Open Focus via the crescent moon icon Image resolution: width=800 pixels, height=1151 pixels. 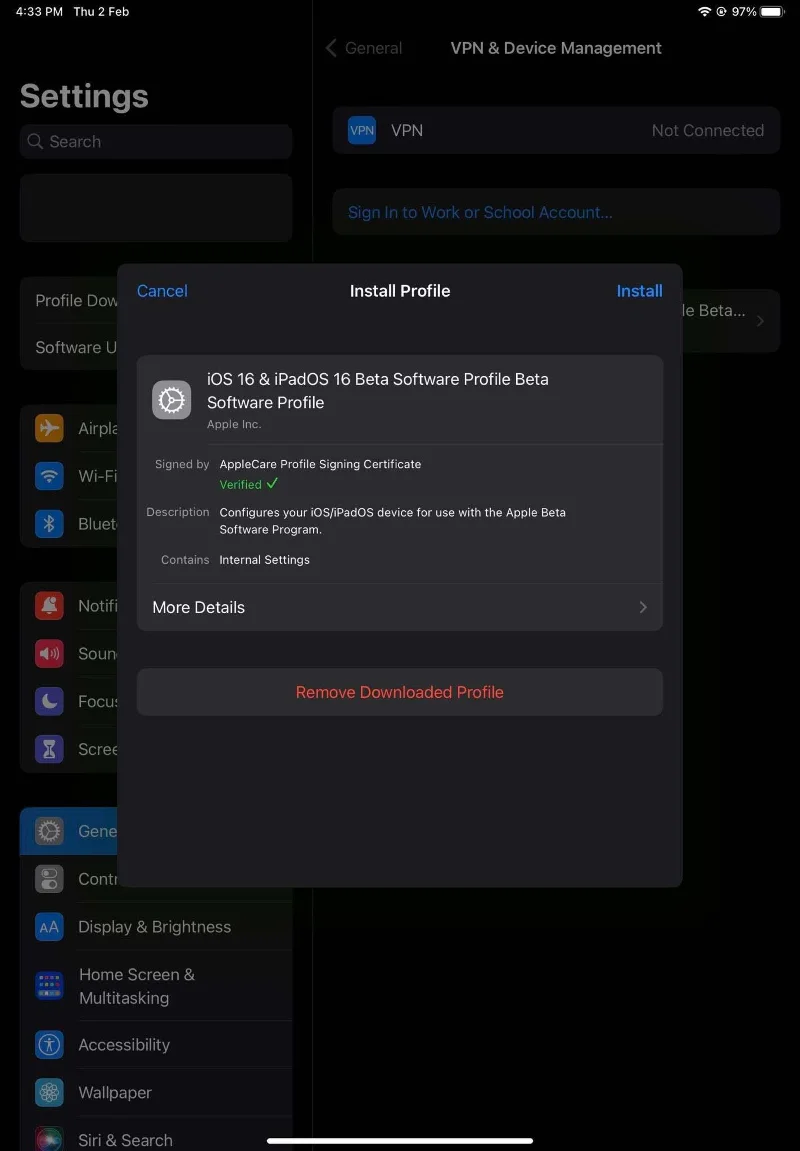(x=48, y=701)
